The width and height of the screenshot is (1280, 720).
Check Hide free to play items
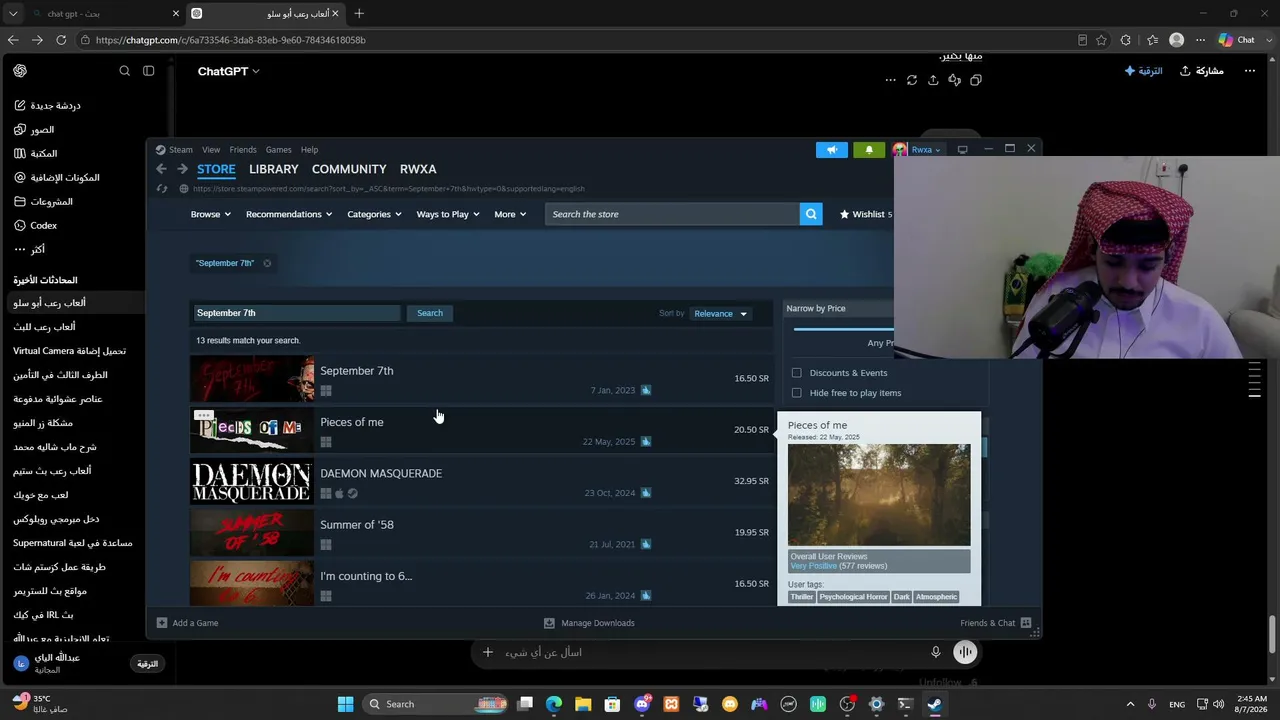tap(797, 393)
